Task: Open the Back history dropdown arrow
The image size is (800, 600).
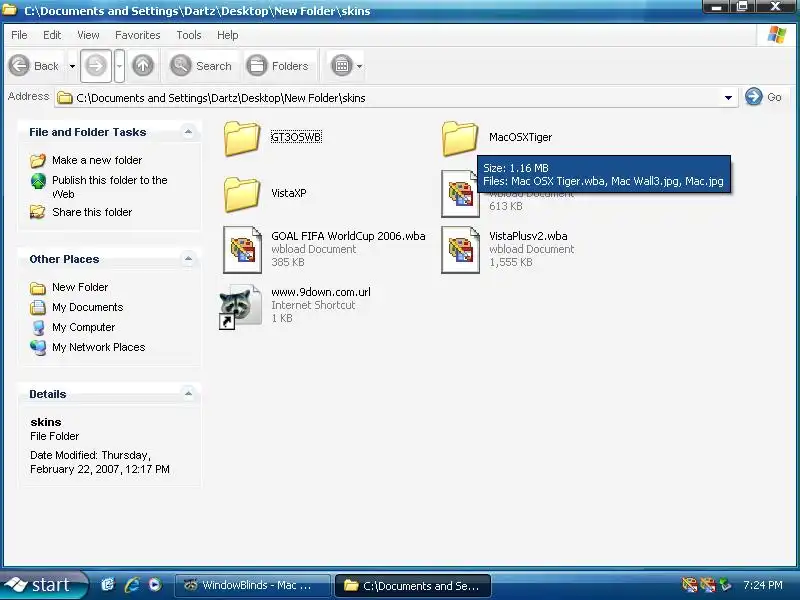Action: (x=72, y=66)
